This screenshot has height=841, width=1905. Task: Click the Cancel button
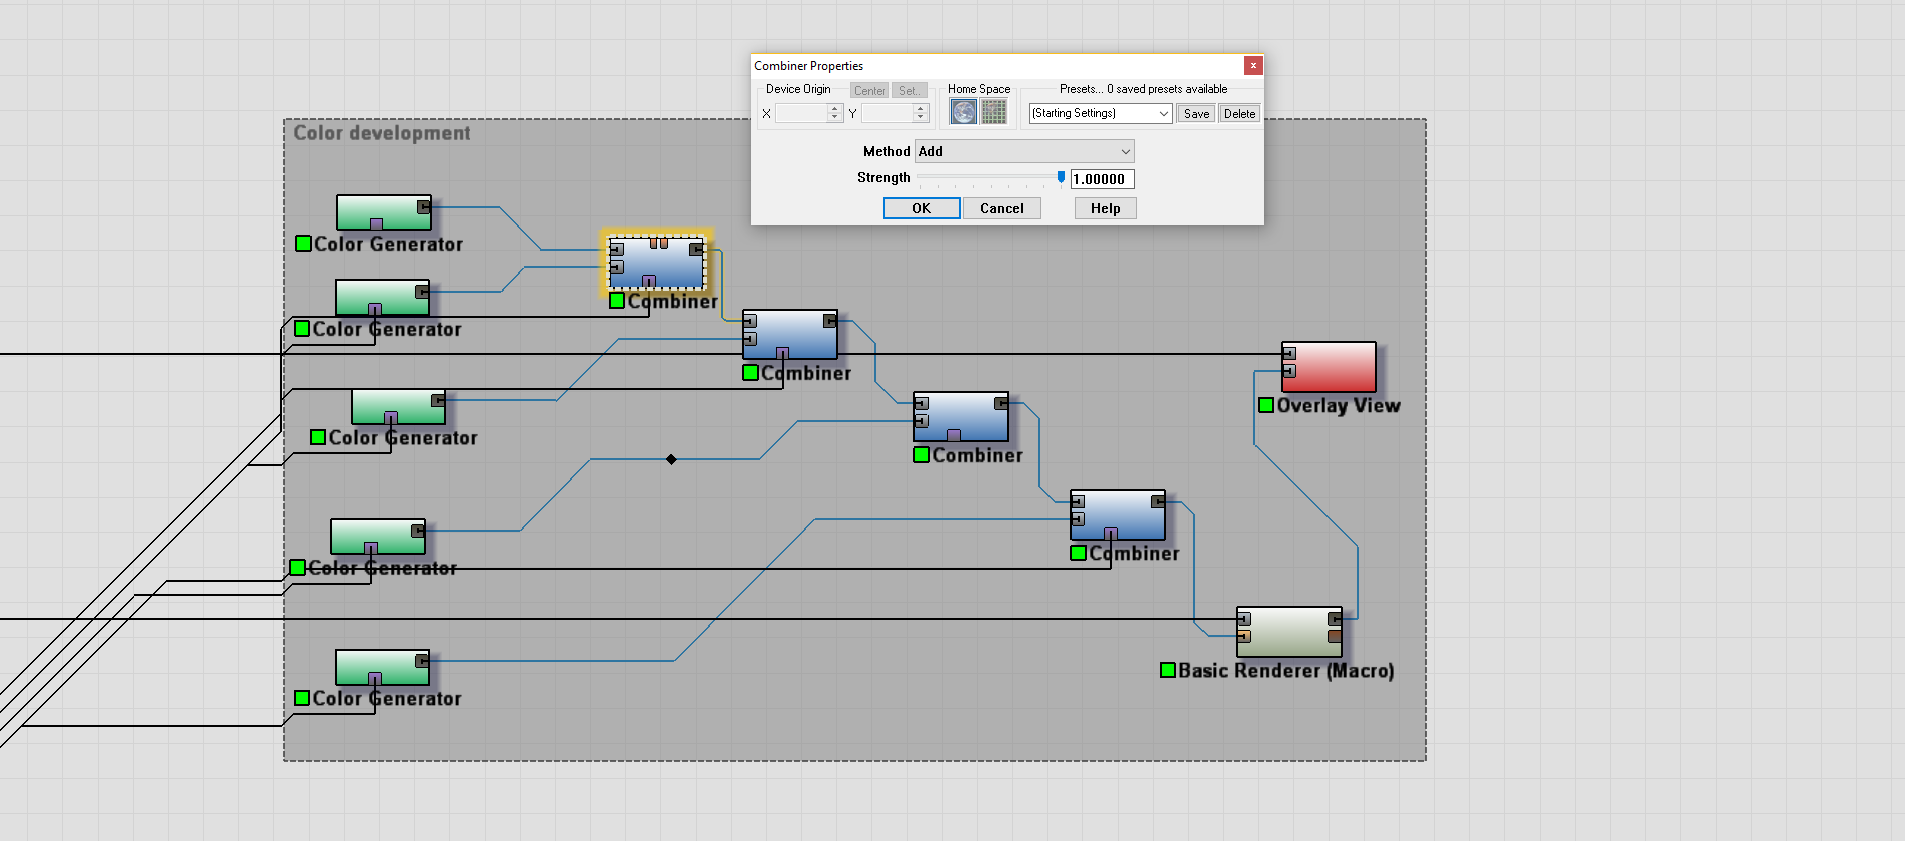point(1001,208)
